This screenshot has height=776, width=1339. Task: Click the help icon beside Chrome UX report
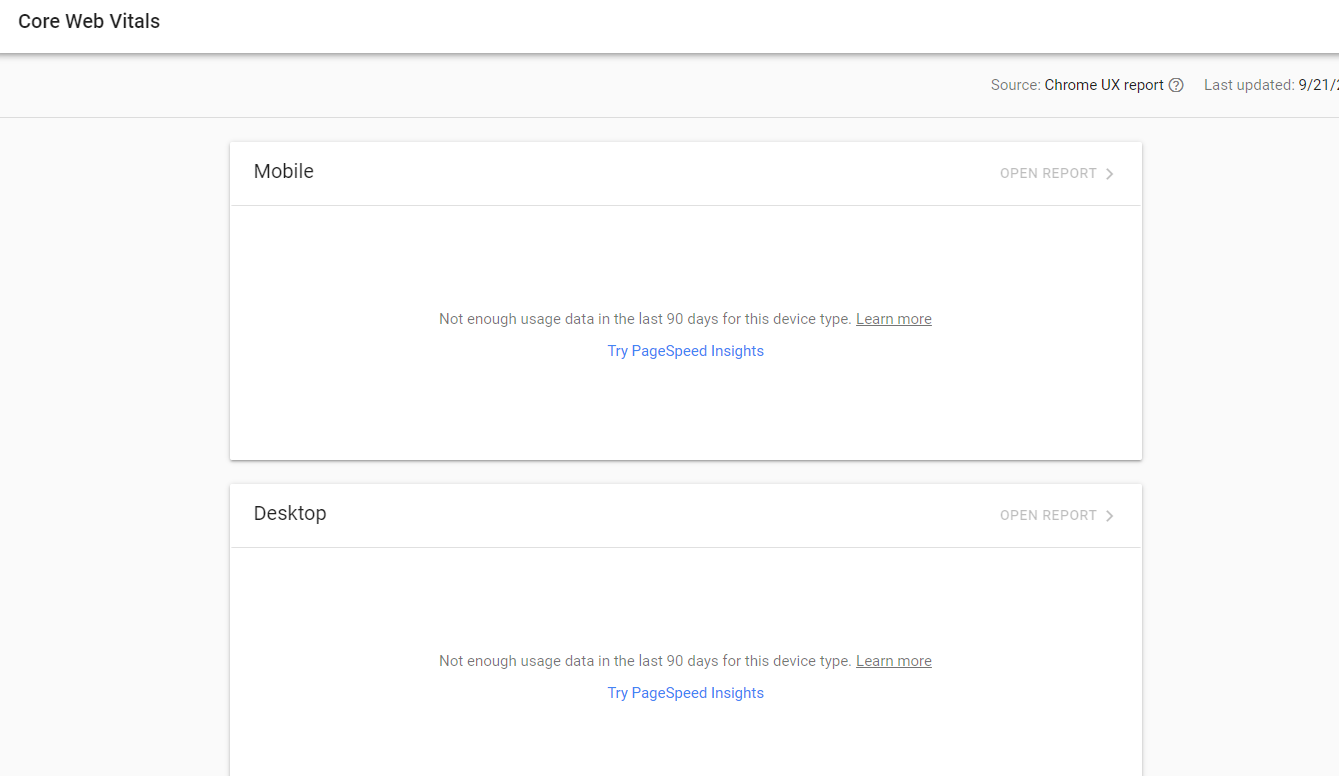point(1176,86)
